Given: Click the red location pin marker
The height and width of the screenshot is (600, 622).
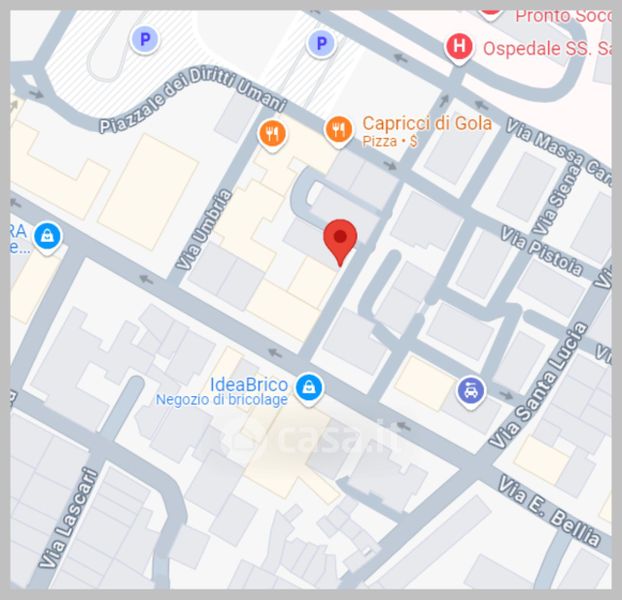Looking at the screenshot, I should tap(340, 242).
